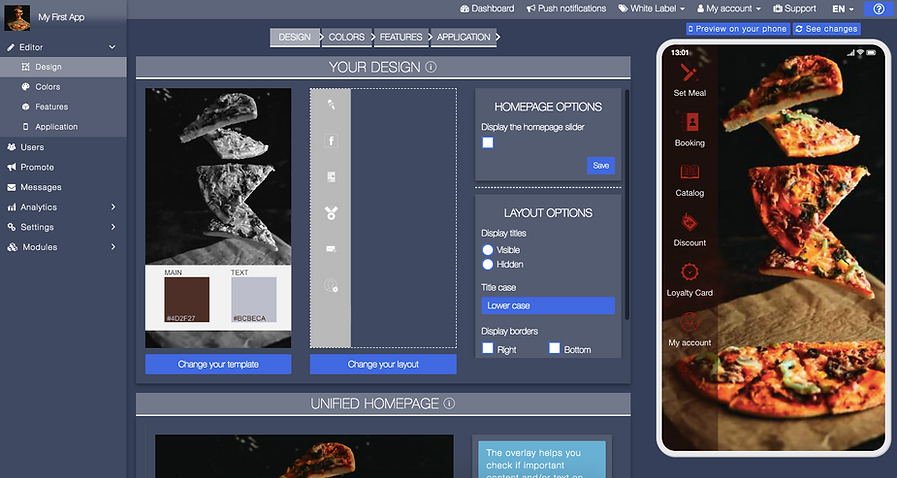Viewport: 897px width, 478px height.
Task: Click the Set Meal icon in phone preview
Action: [x=689, y=73]
